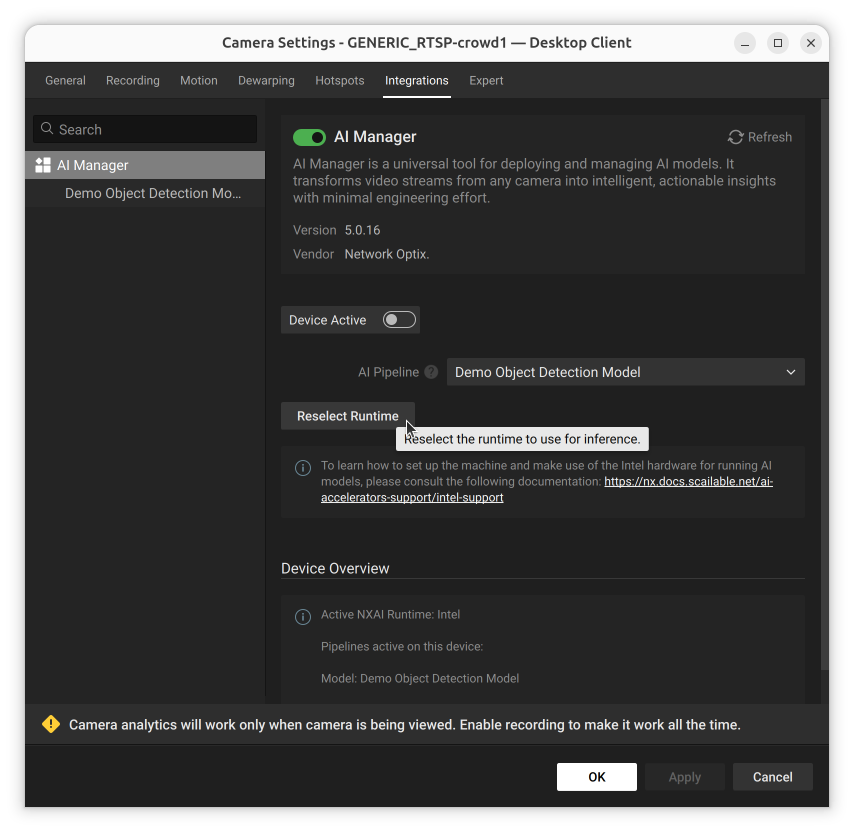
Task: Click the Vendor Network Optix. value
Action: [387, 254]
